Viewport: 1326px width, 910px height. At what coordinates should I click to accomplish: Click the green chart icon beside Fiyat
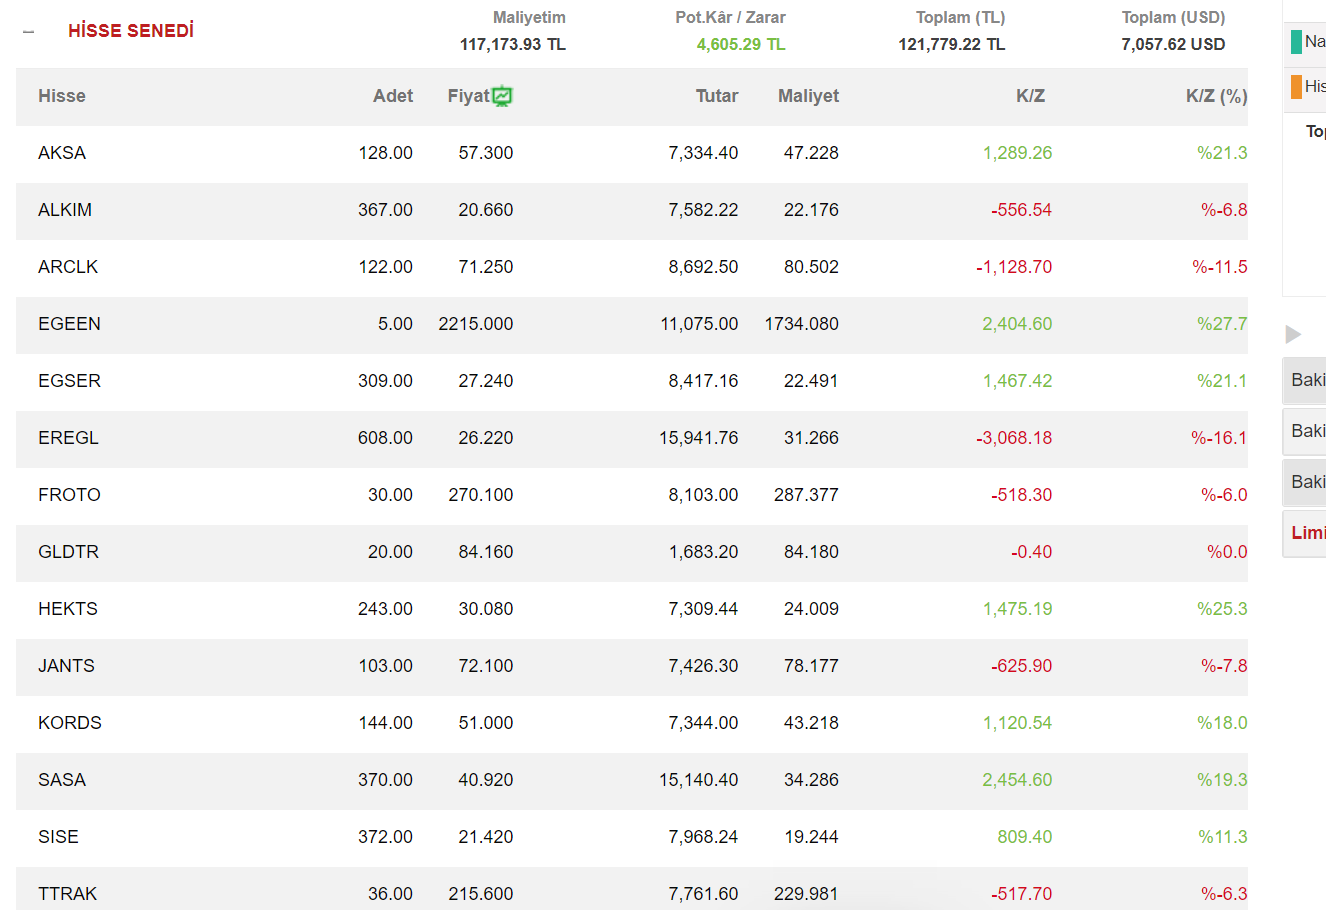click(502, 96)
